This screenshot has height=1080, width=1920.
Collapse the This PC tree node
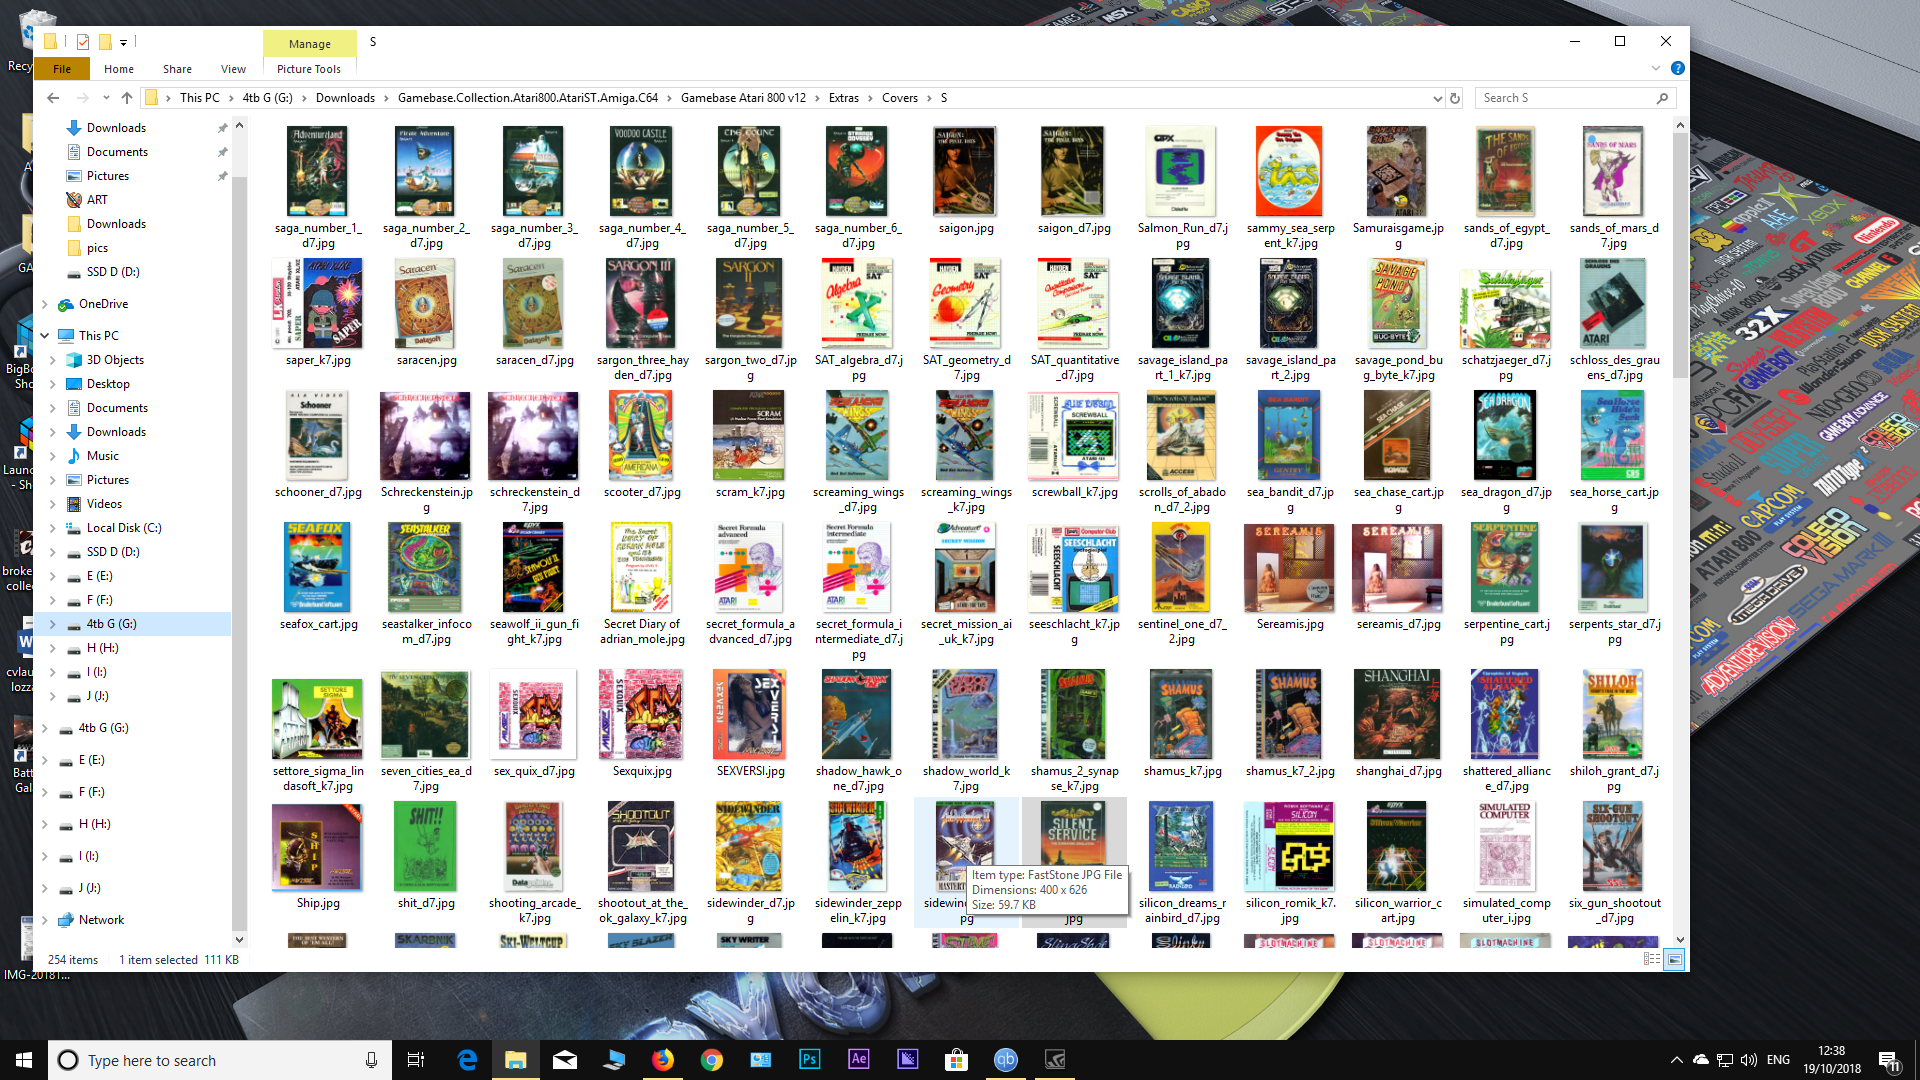click(45, 336)
